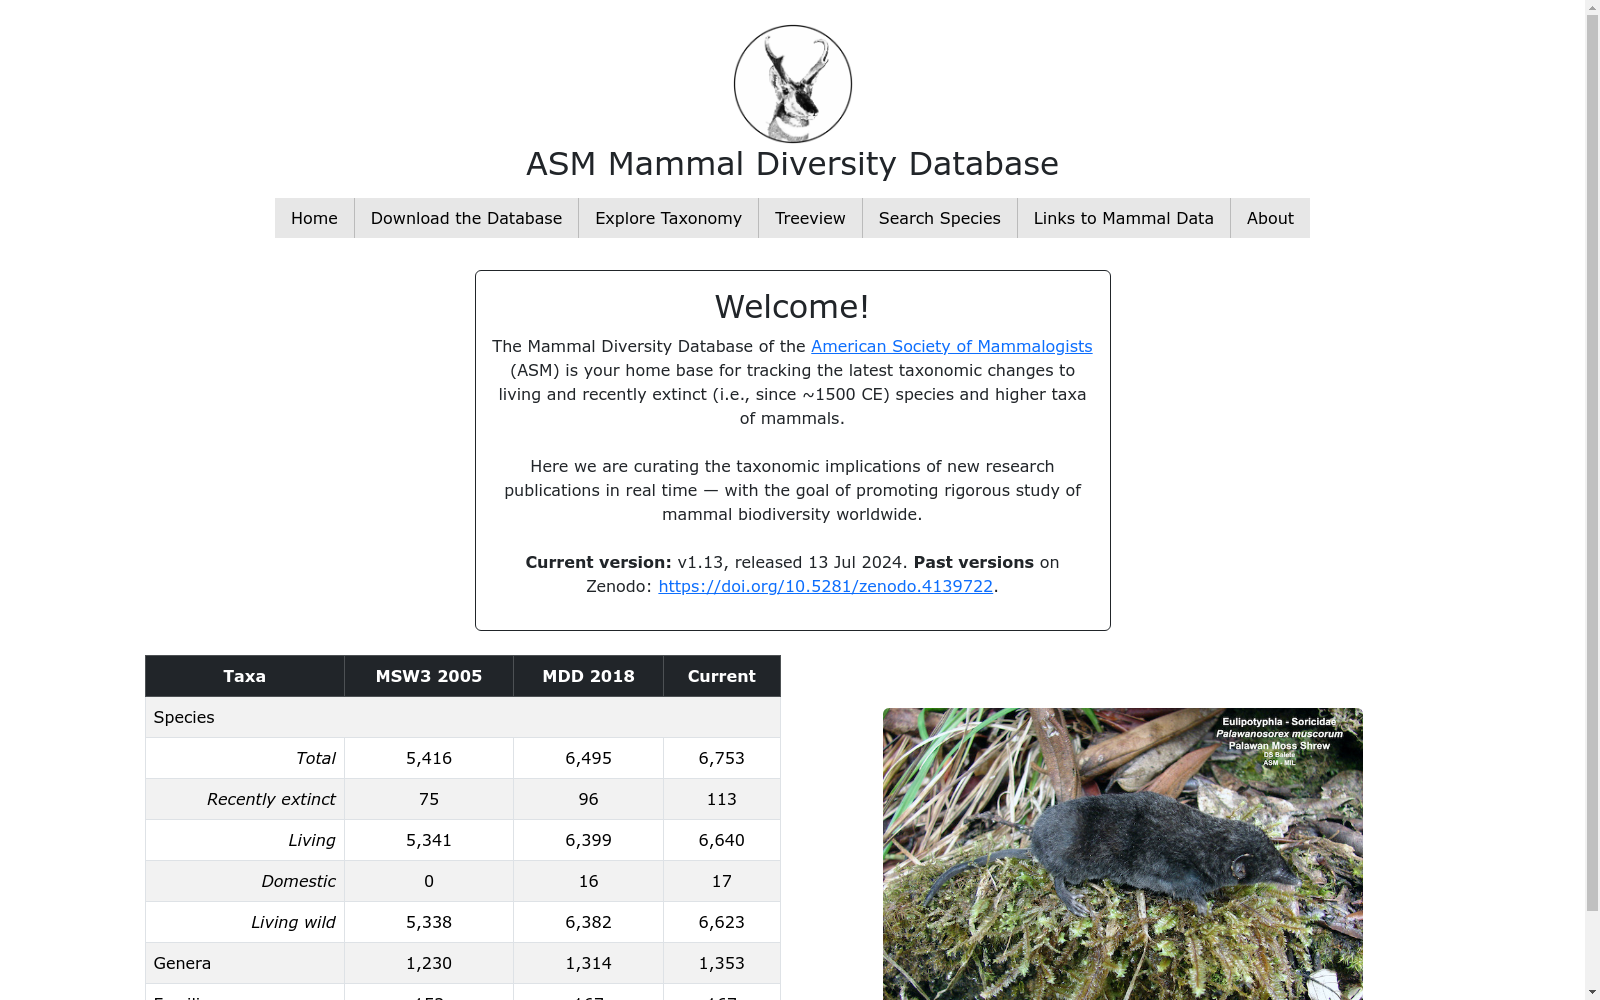Open Explore Taxonomy page

(668, 218)
